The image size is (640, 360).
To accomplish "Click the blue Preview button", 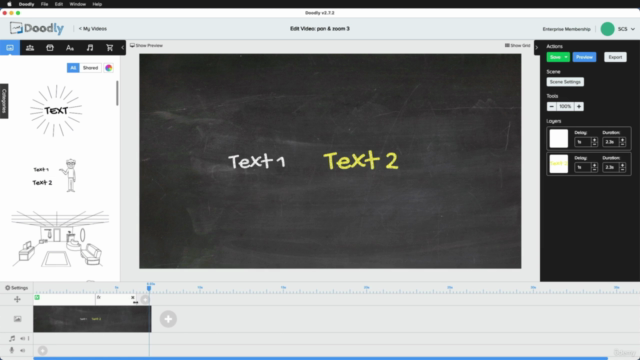I will pyautogui.click(x=584, y=57).
